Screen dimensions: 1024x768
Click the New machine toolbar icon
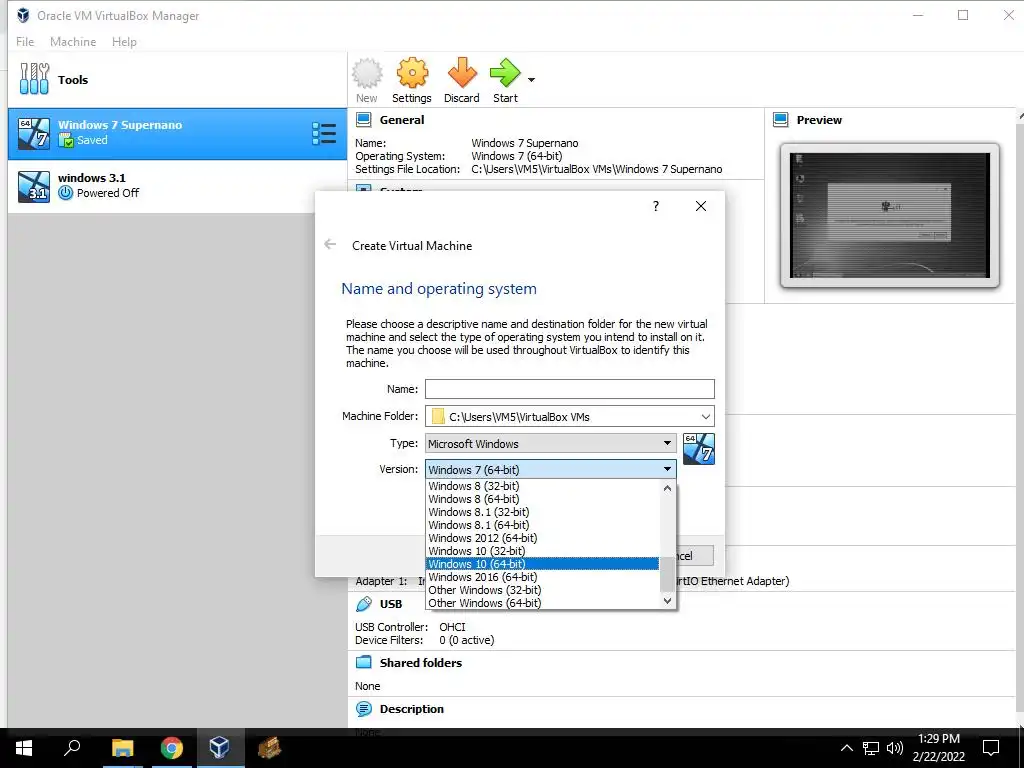click(x=367, y=80)
